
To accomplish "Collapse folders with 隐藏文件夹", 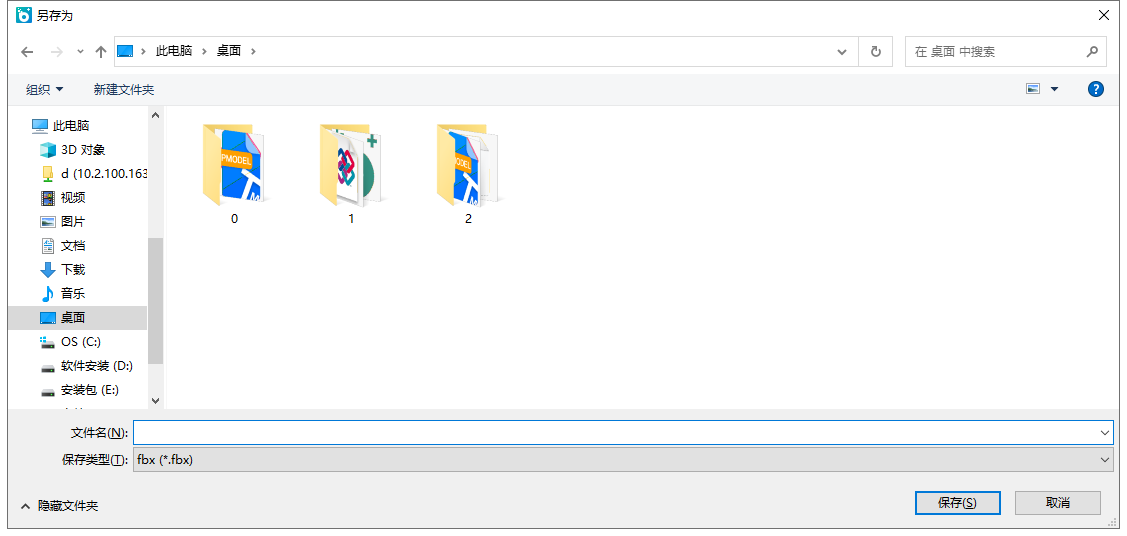I will point(60,506).
